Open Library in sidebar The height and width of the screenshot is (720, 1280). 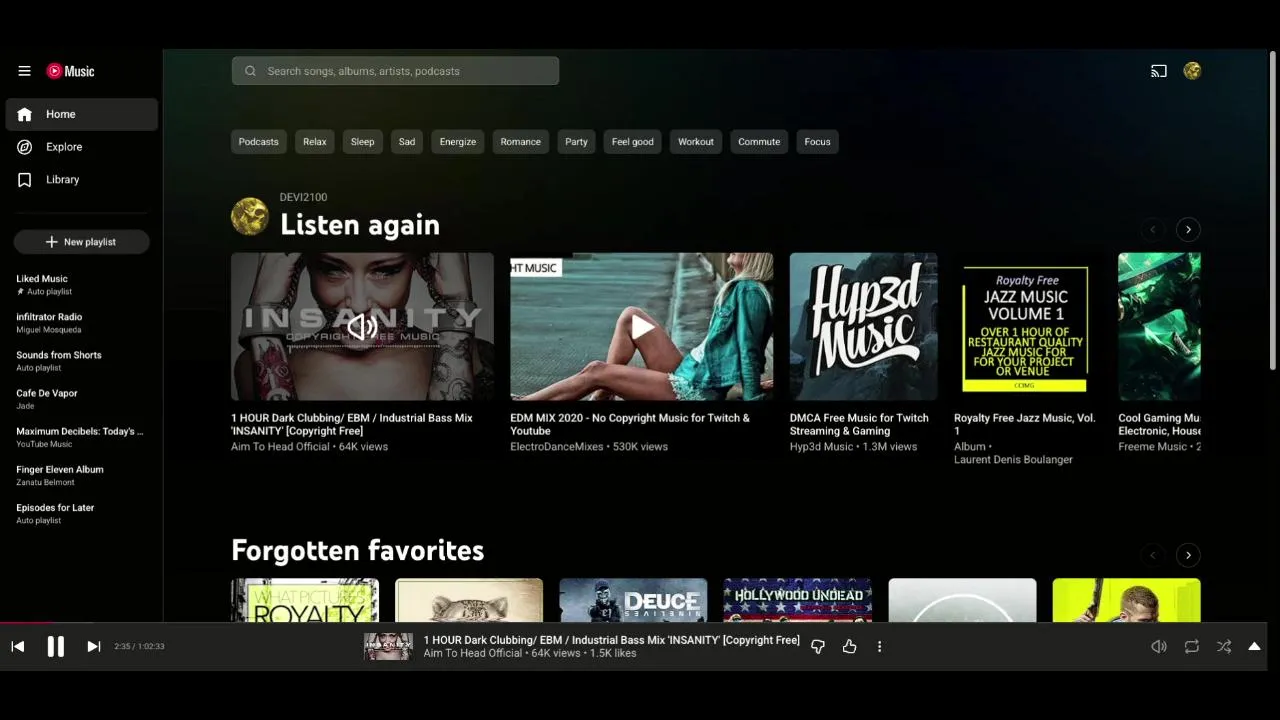82,180
